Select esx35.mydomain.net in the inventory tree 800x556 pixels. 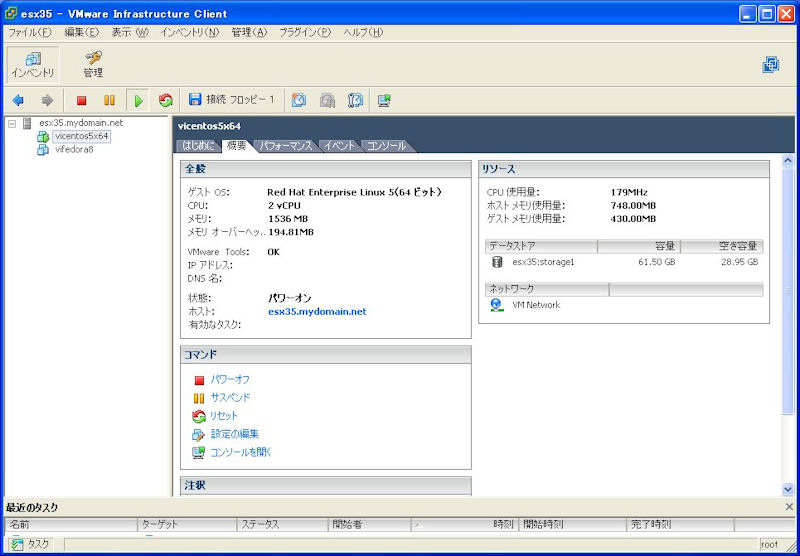coord(81,123)
